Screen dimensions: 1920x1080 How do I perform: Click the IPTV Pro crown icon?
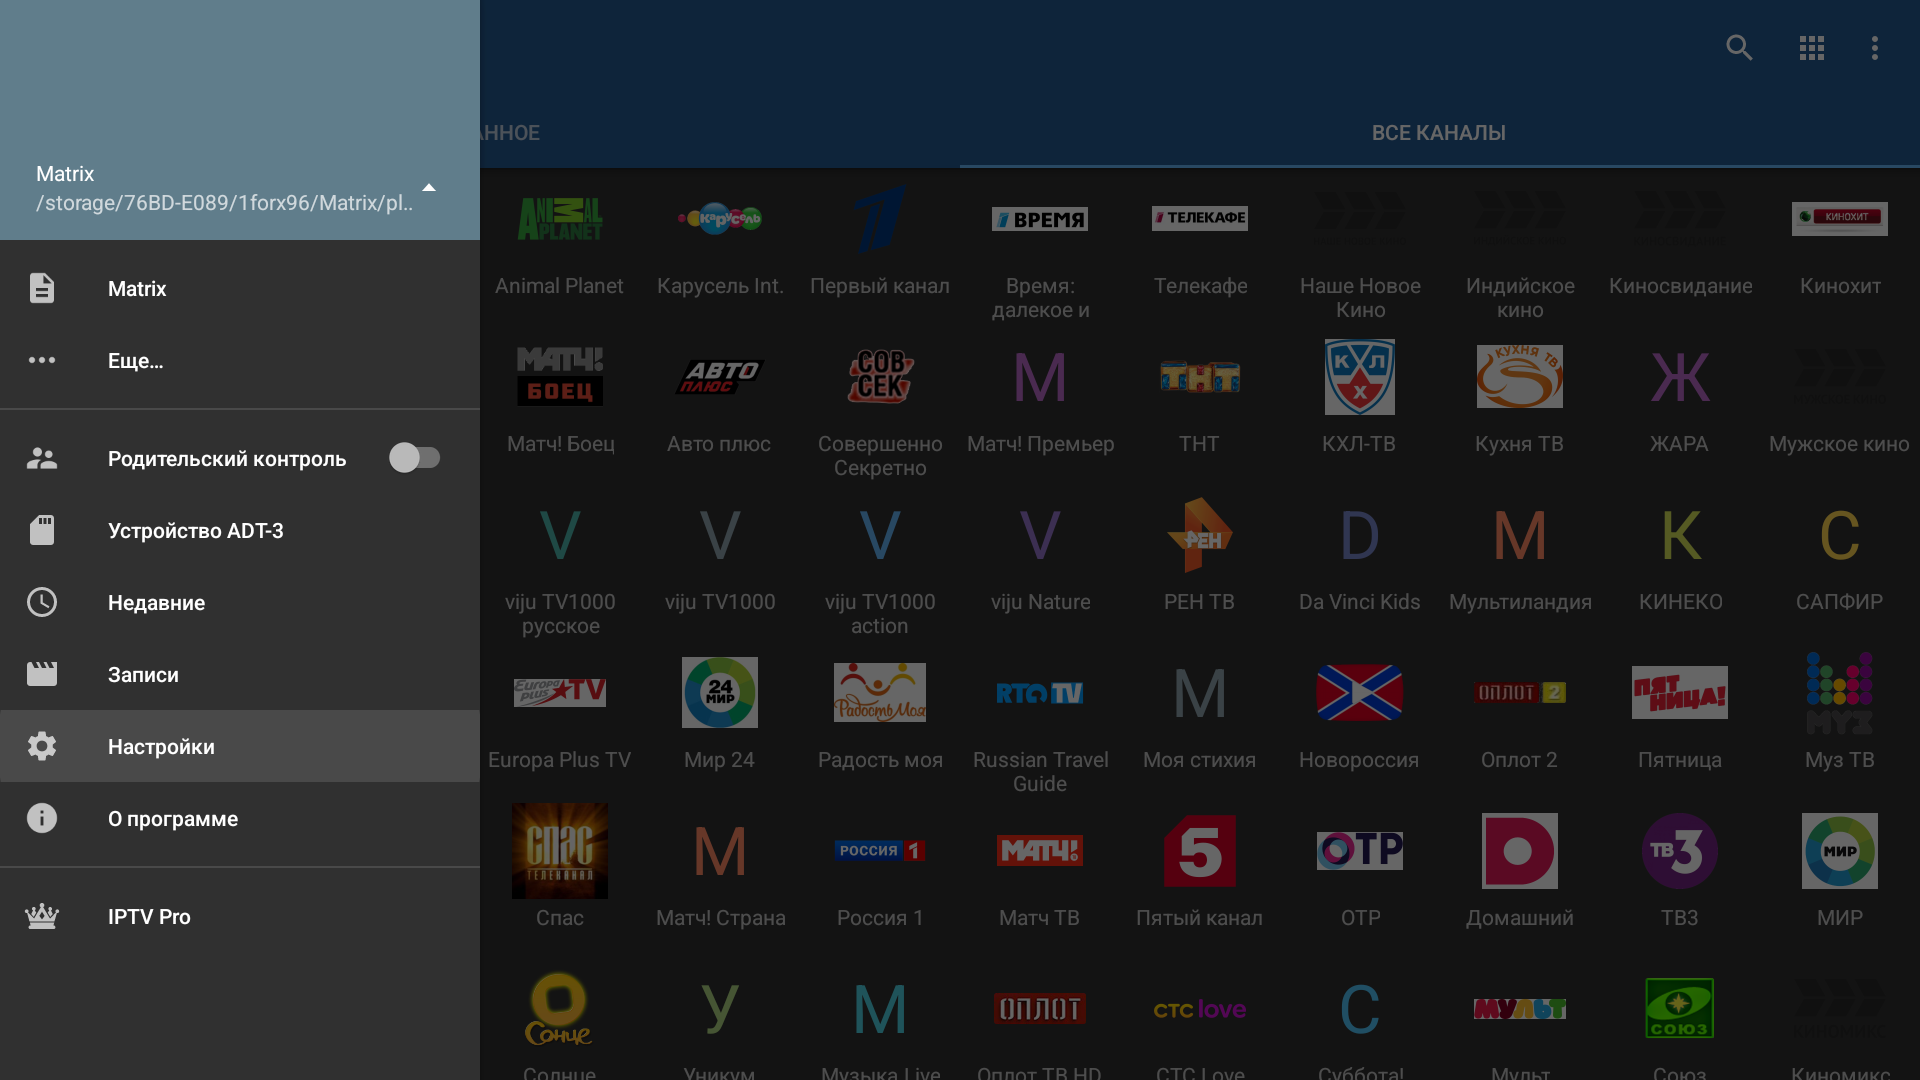pos(42,916)
